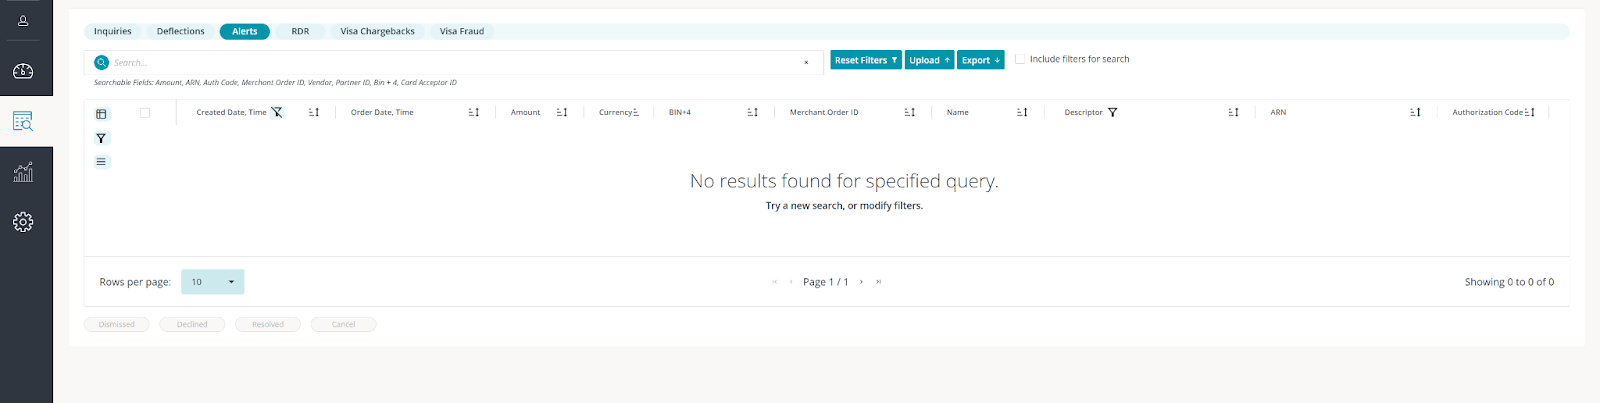The width and height of the screenshot is (1600, 403).
Task: Switch to the Inquiries tab
Action: point(113,31)
